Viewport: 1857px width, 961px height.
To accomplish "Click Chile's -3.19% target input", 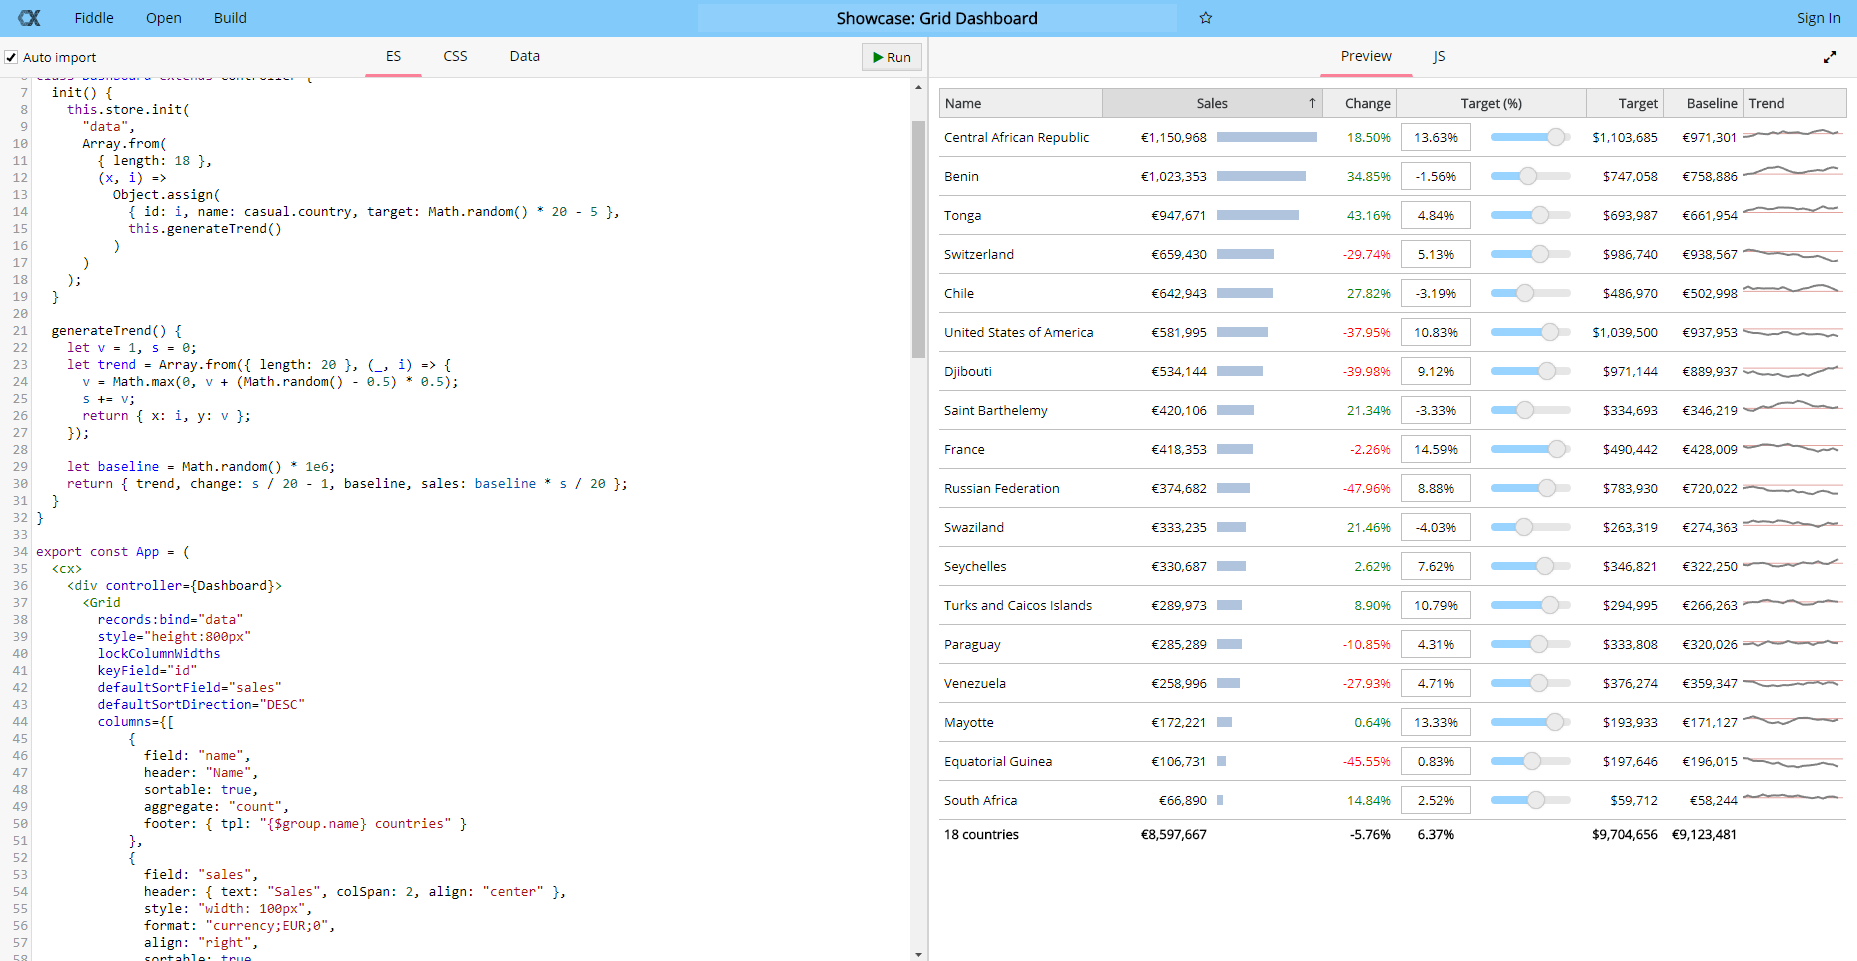I will 1436,293.
